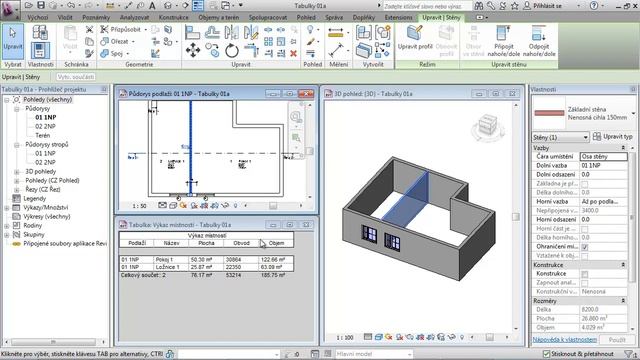Screen dimensions: 640x360
Task: Click the red X delete icon
Action: pyautogui.click(x=293, y=53)
